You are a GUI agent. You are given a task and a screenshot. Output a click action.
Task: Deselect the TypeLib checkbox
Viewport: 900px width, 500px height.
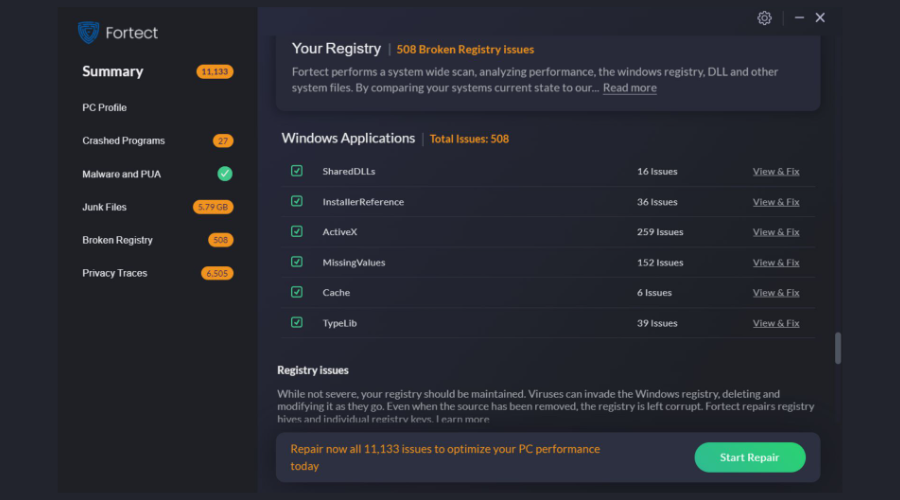point(297,322)
